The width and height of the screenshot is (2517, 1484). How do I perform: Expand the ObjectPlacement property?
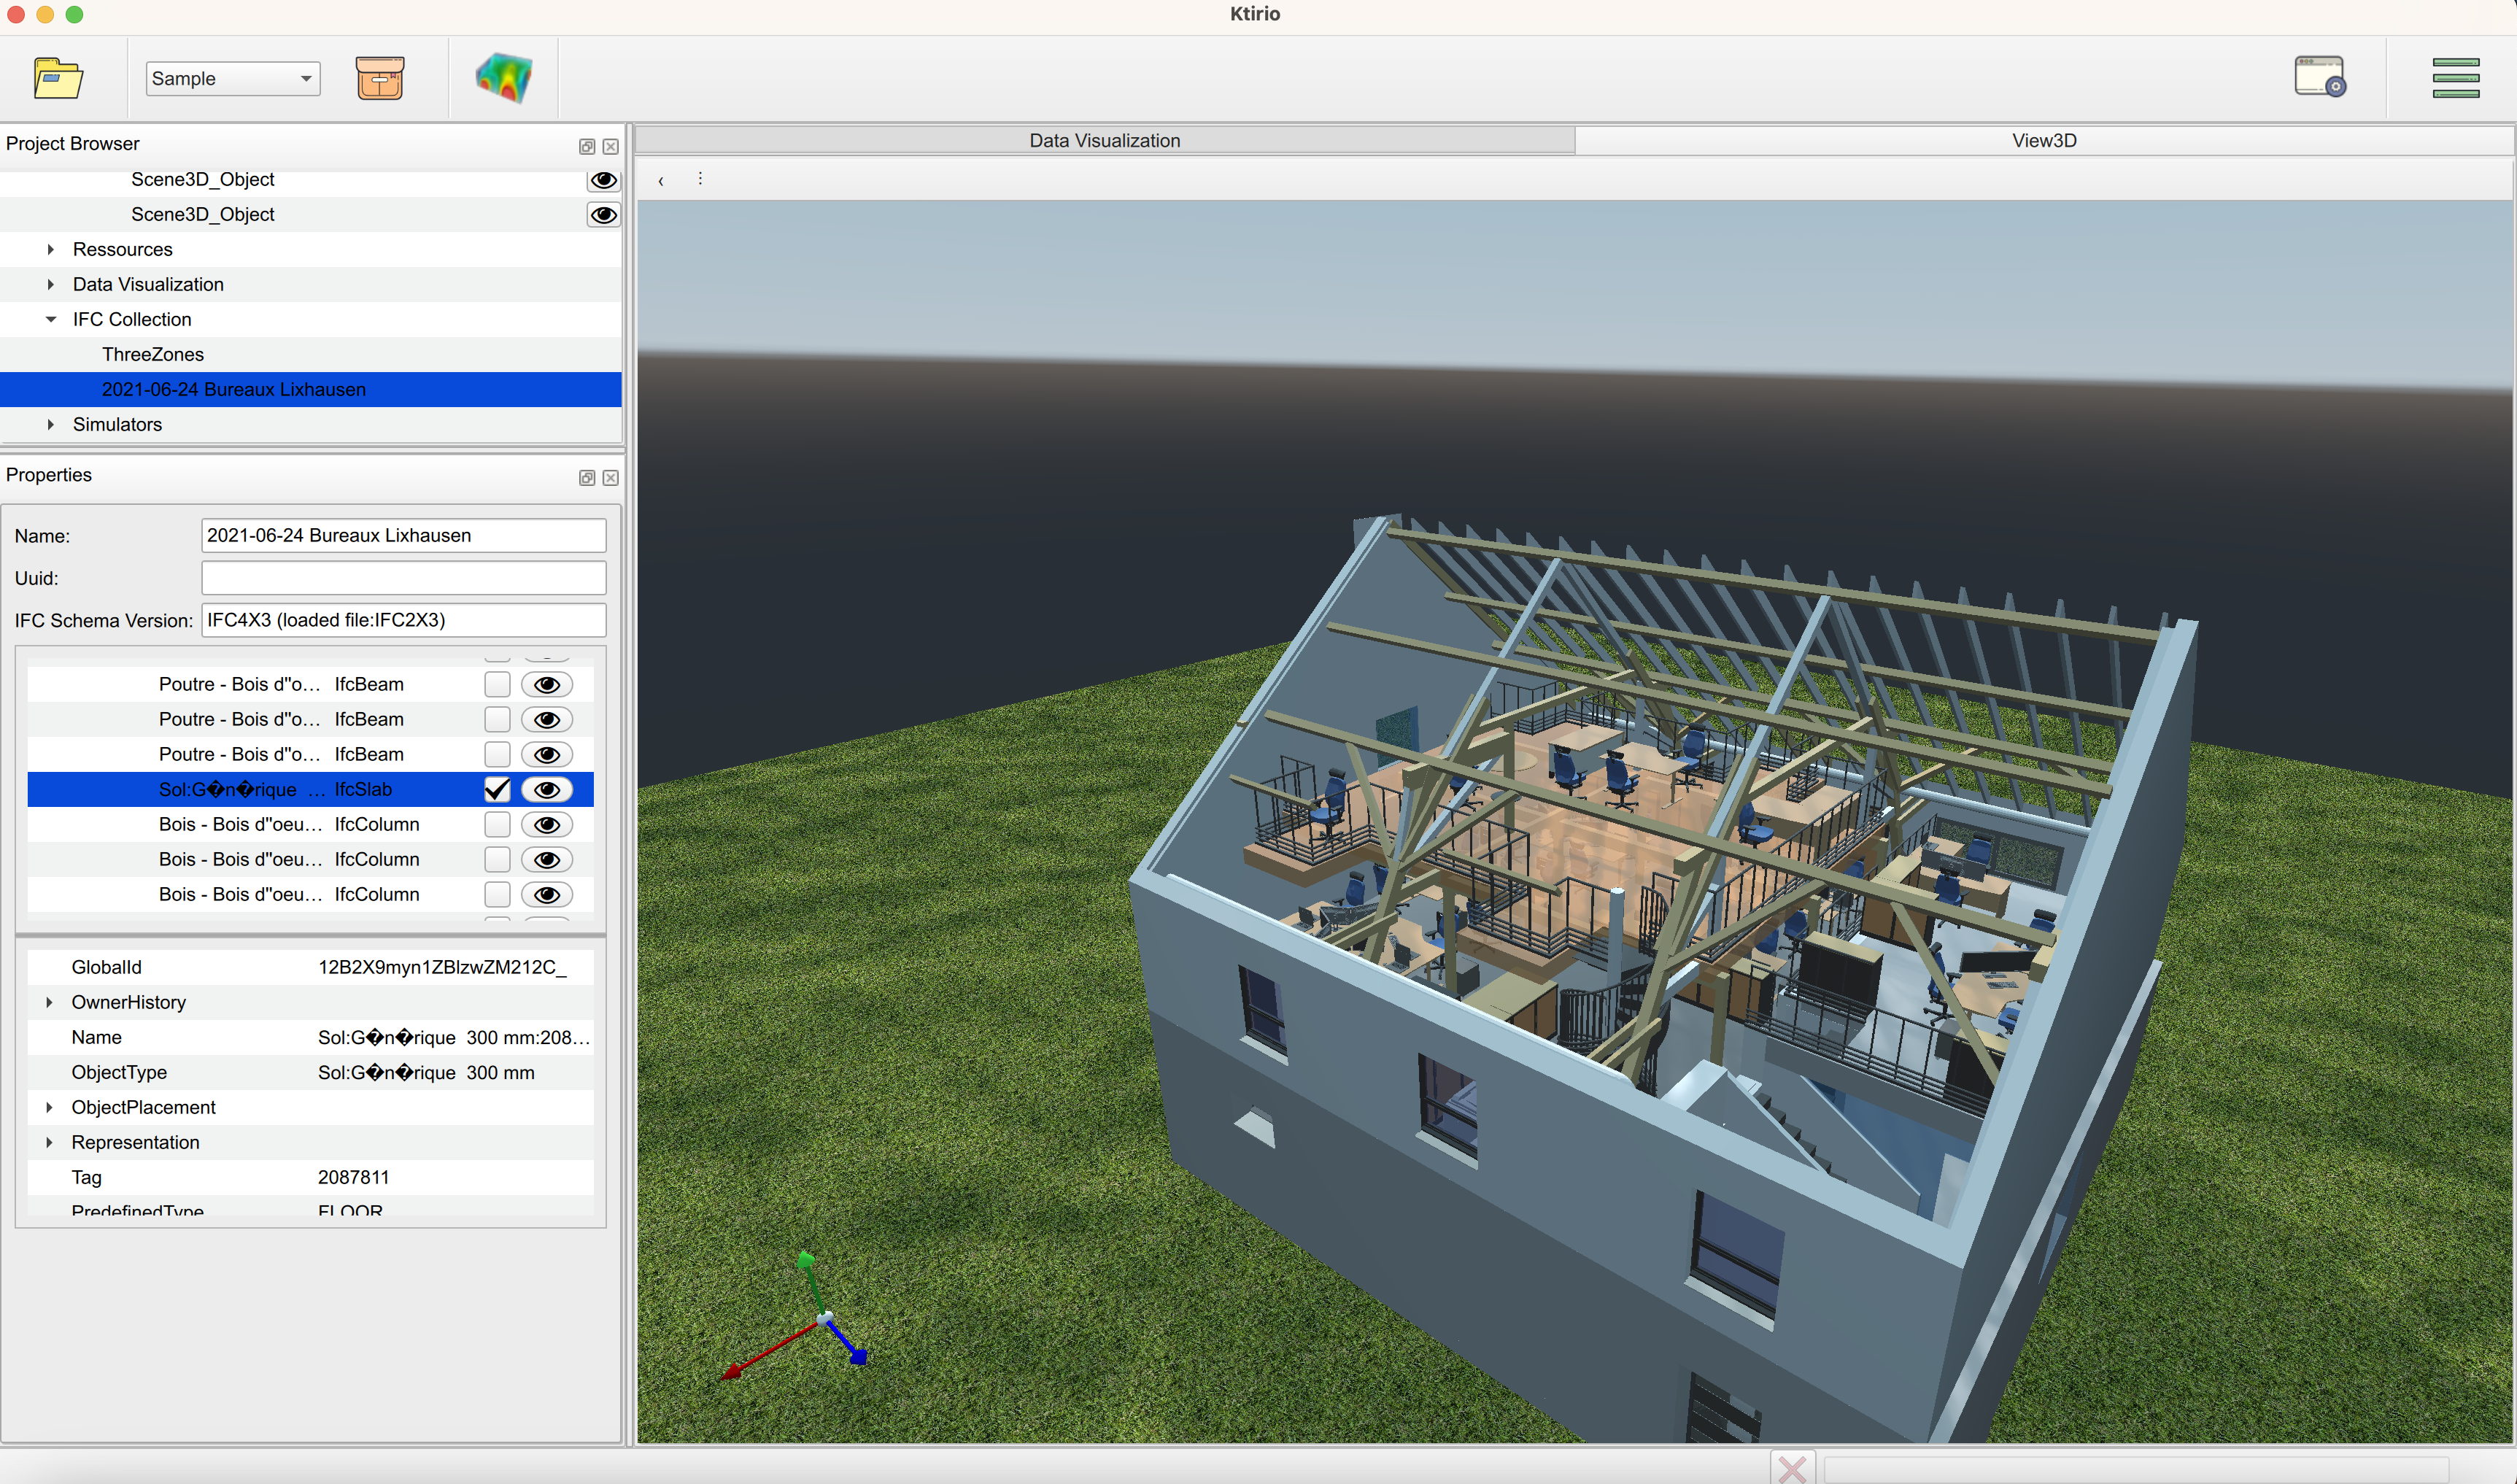(x=49, y=1107)
